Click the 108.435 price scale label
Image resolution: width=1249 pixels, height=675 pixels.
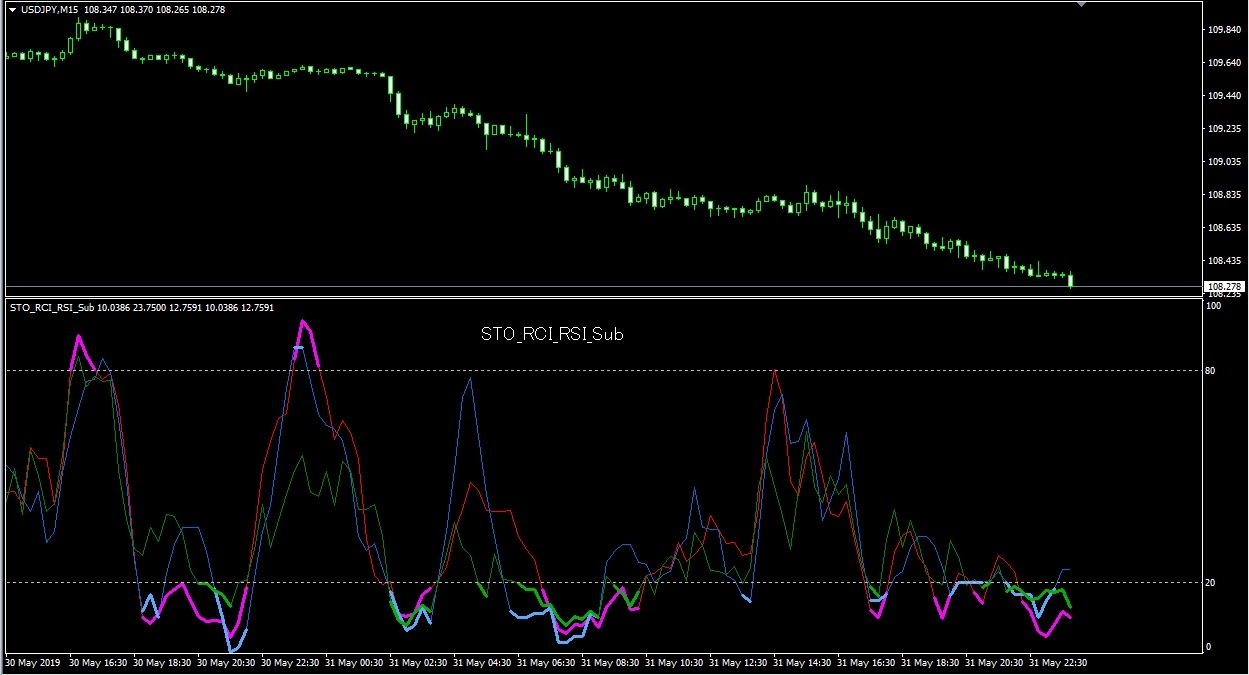[1223, 261]
